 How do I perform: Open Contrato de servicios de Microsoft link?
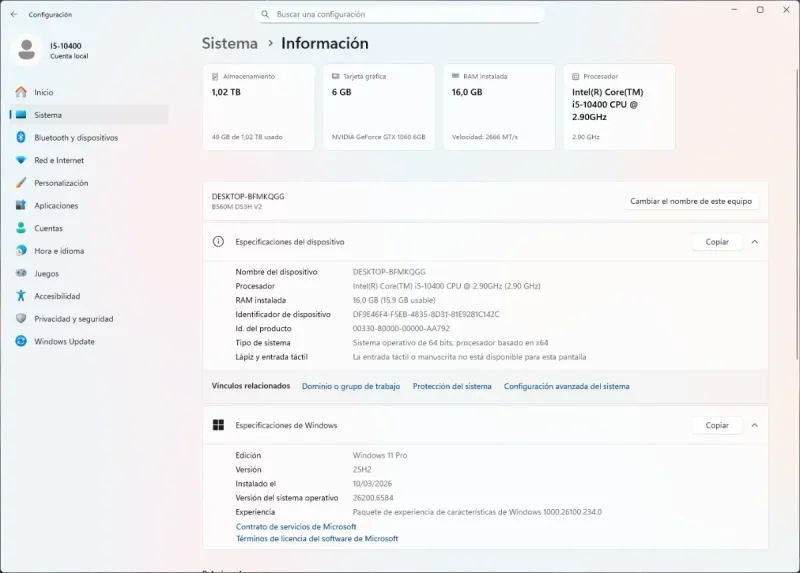296,527
